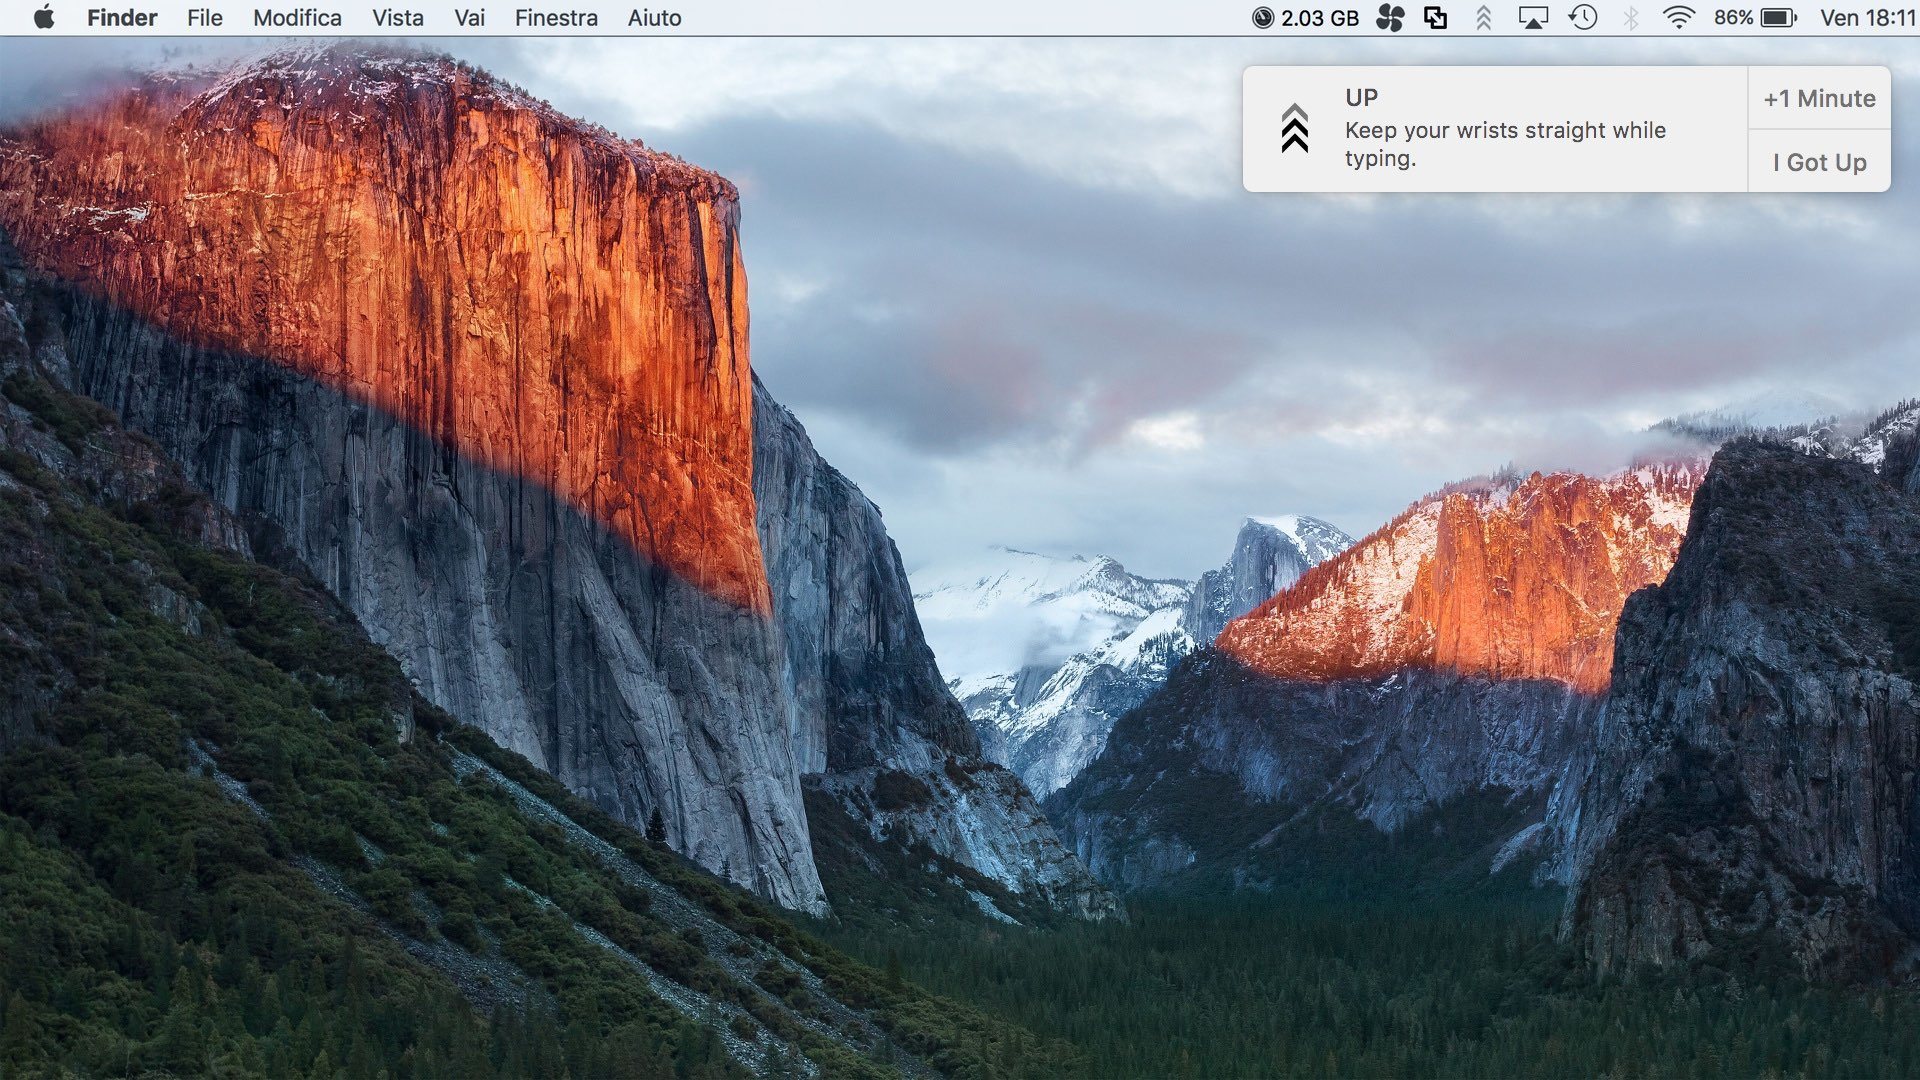The image size is (1920, 1080).
Task: Click the Ven 18:11 clock
Action: 1867,18
